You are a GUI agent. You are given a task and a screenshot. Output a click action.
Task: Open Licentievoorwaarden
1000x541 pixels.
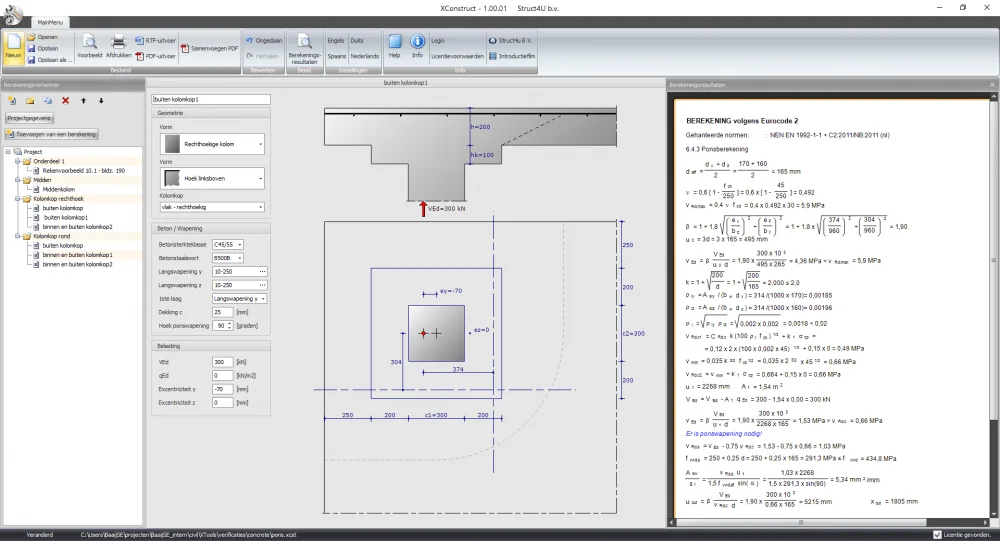pos(457,56)
